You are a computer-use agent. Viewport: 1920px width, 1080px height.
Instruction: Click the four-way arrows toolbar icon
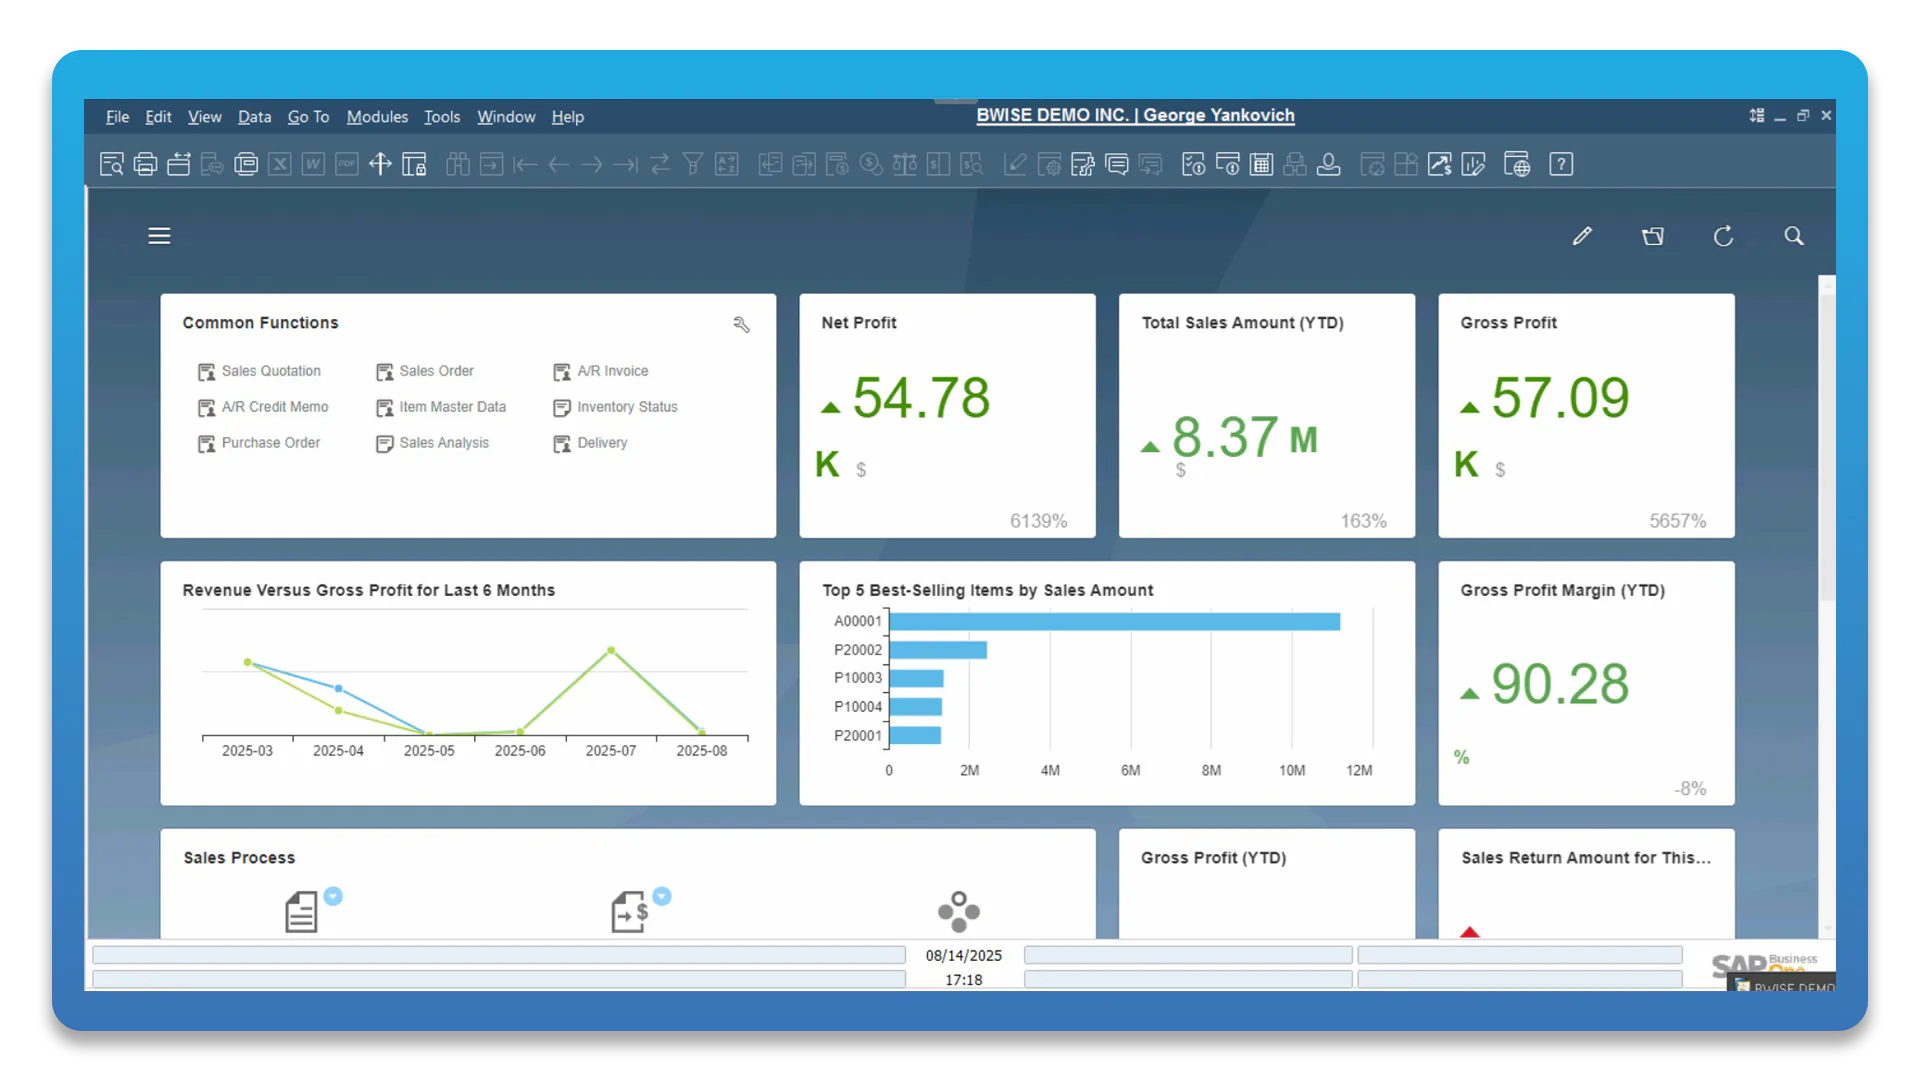click(x=380, y=165)
